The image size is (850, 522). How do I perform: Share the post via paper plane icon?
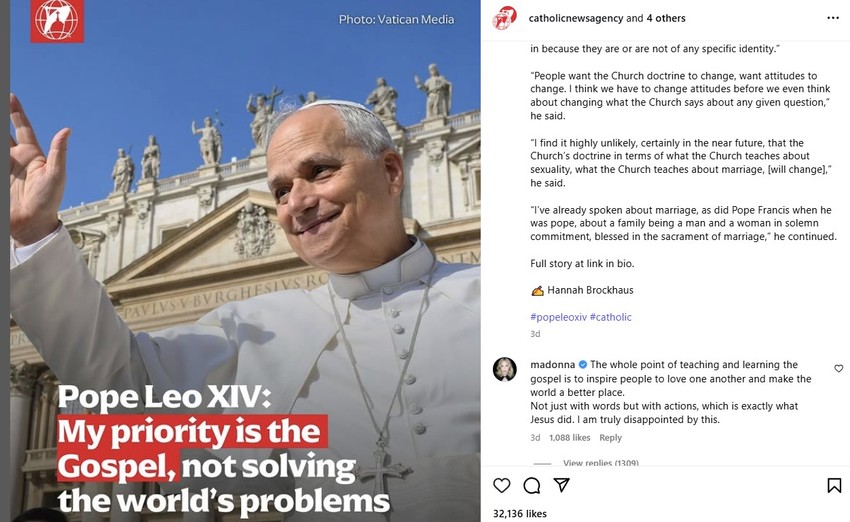pos(562,485)
